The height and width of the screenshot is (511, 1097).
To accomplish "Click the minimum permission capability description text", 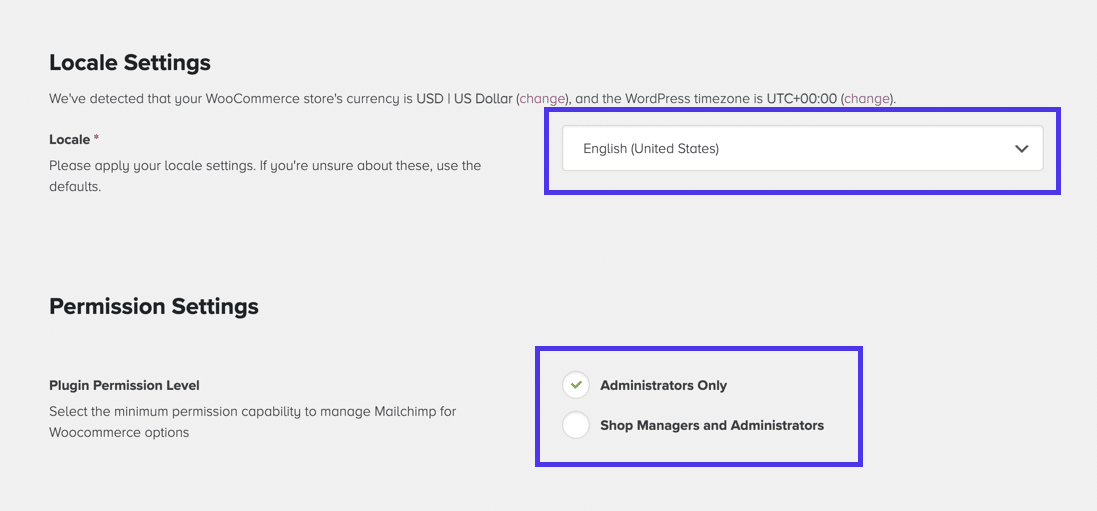I will tap(252, 422).
